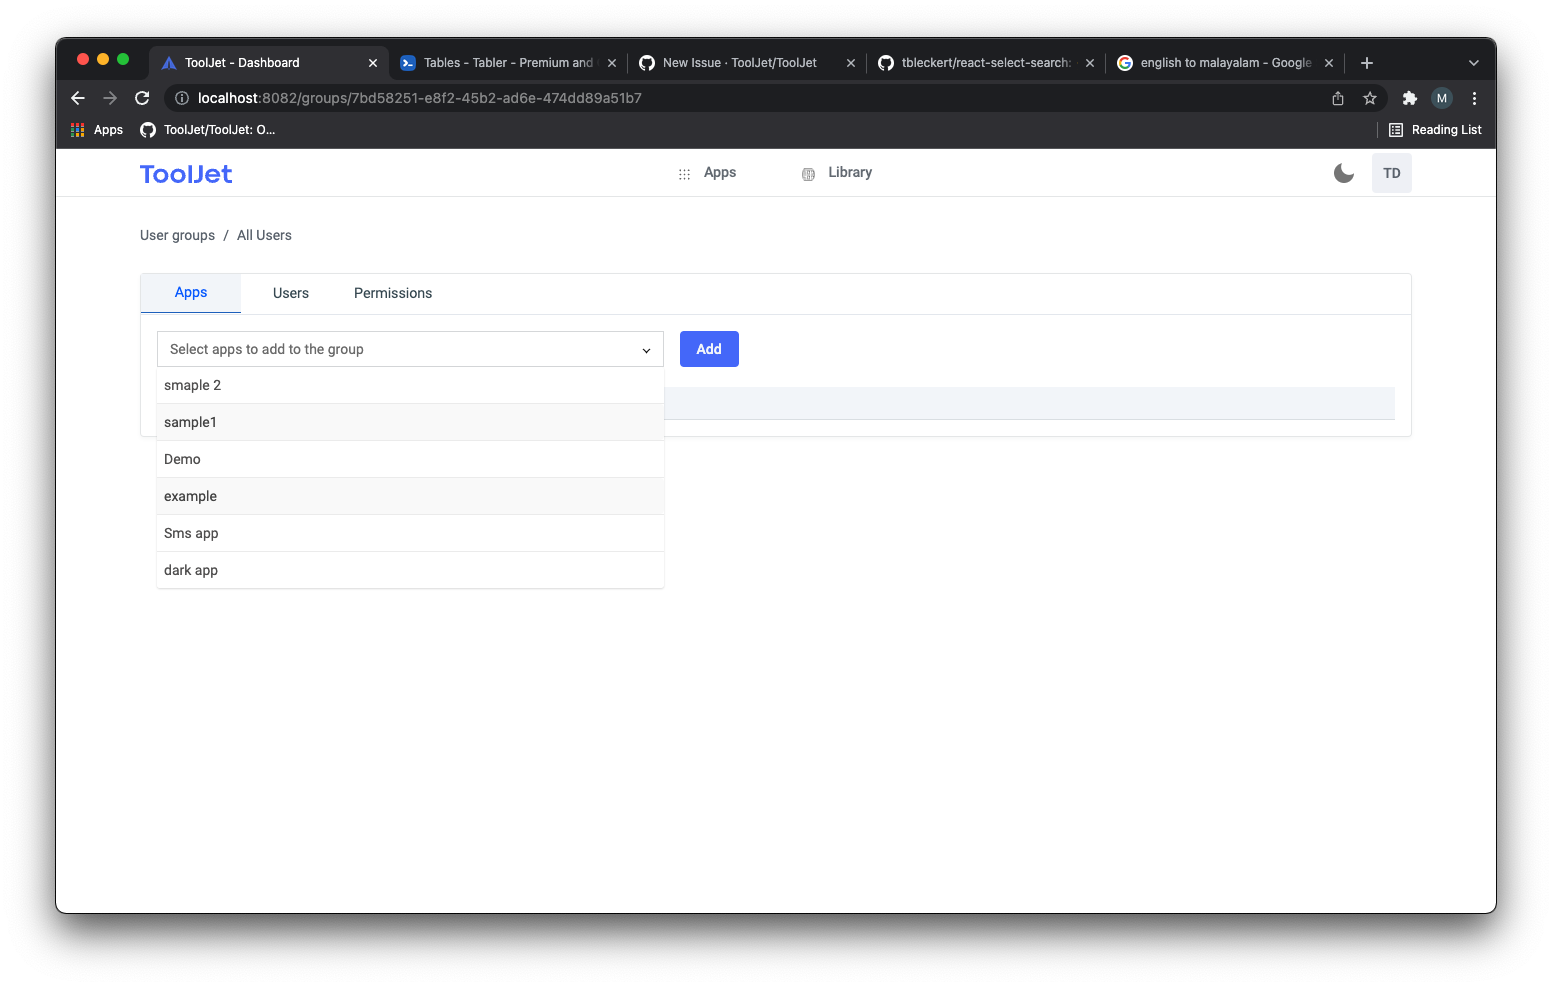Switch to the Users tab
Viewport: 1552px width, 987px height.
[x=290, y=292]
